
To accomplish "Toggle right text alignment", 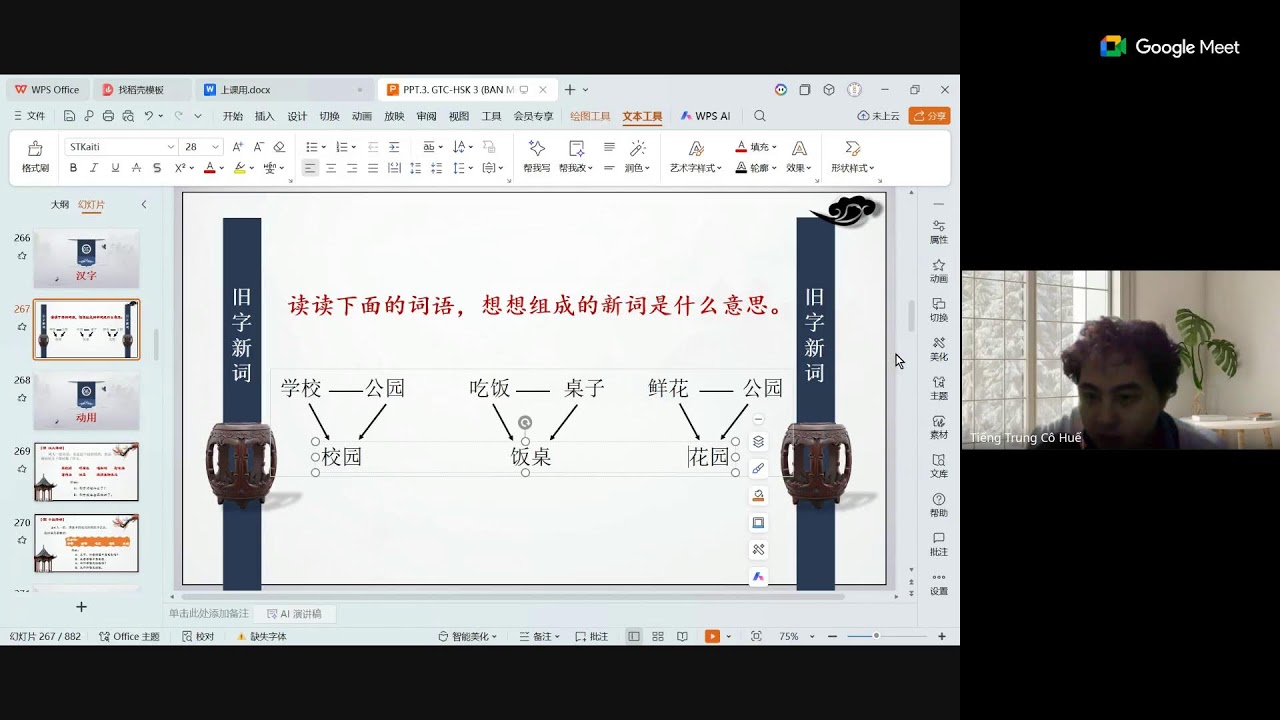I will [x=352, y=168].
